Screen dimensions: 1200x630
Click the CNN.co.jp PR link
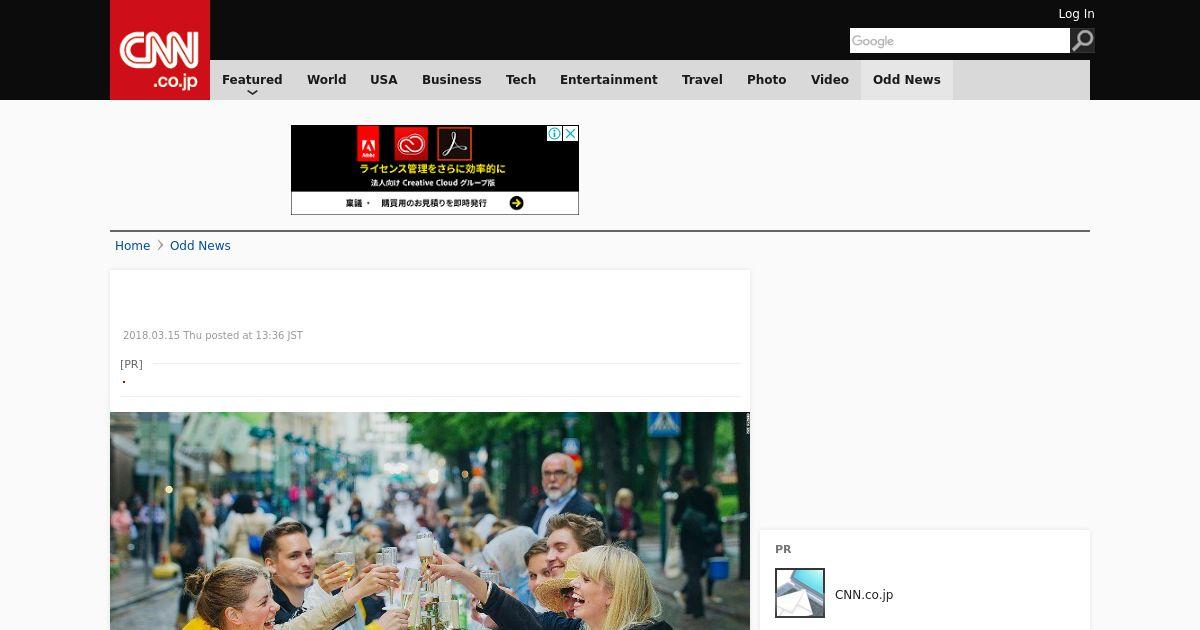864,595
